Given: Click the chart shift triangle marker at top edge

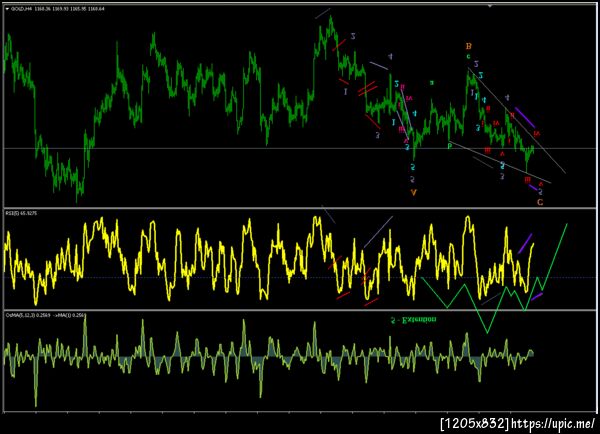Looking at the screenshot, I should pos(490,6).
